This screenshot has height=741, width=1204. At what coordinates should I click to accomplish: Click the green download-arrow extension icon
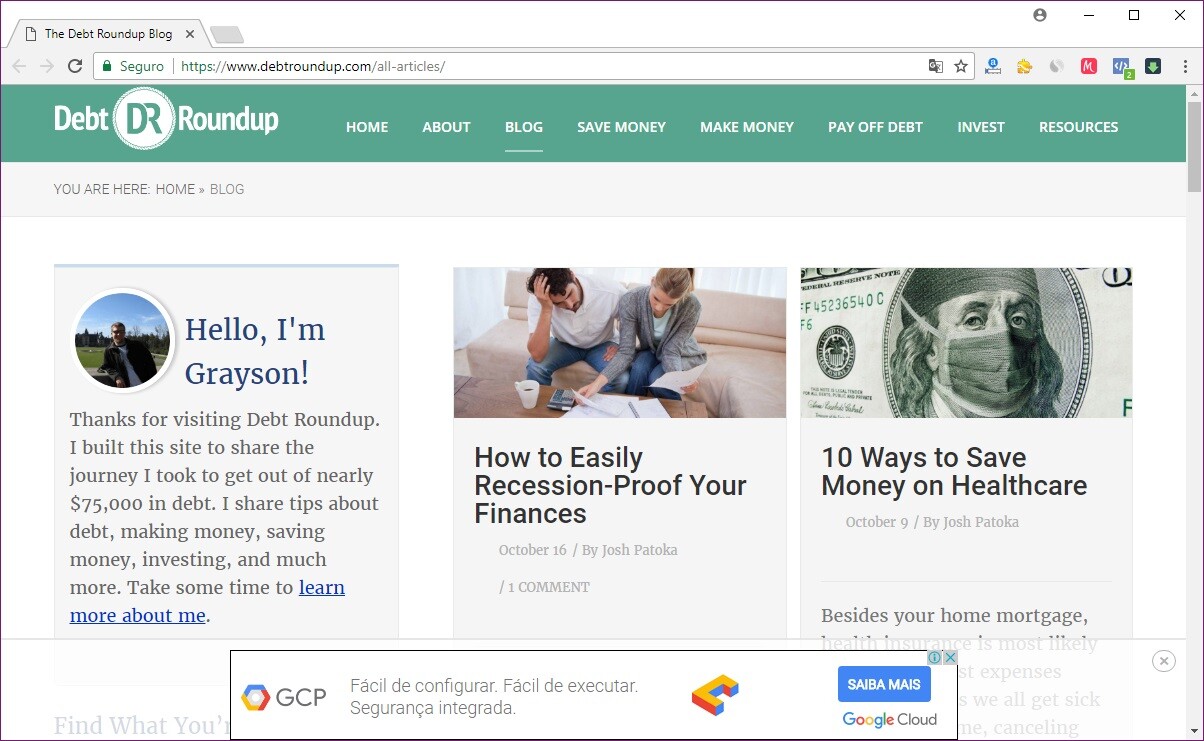click(1153, 66)
